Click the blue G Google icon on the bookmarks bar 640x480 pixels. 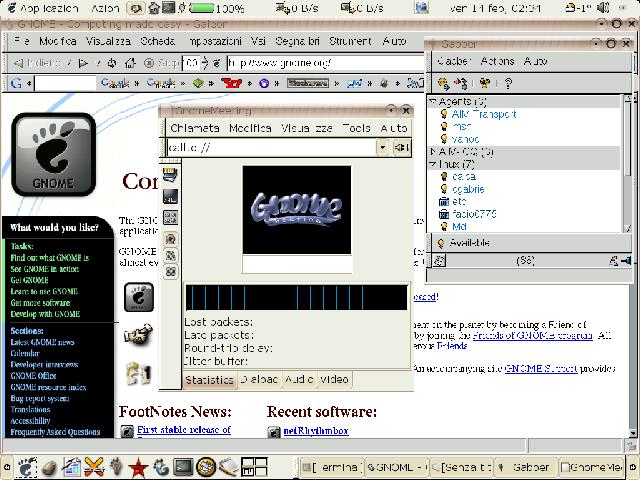click(16, 83)
